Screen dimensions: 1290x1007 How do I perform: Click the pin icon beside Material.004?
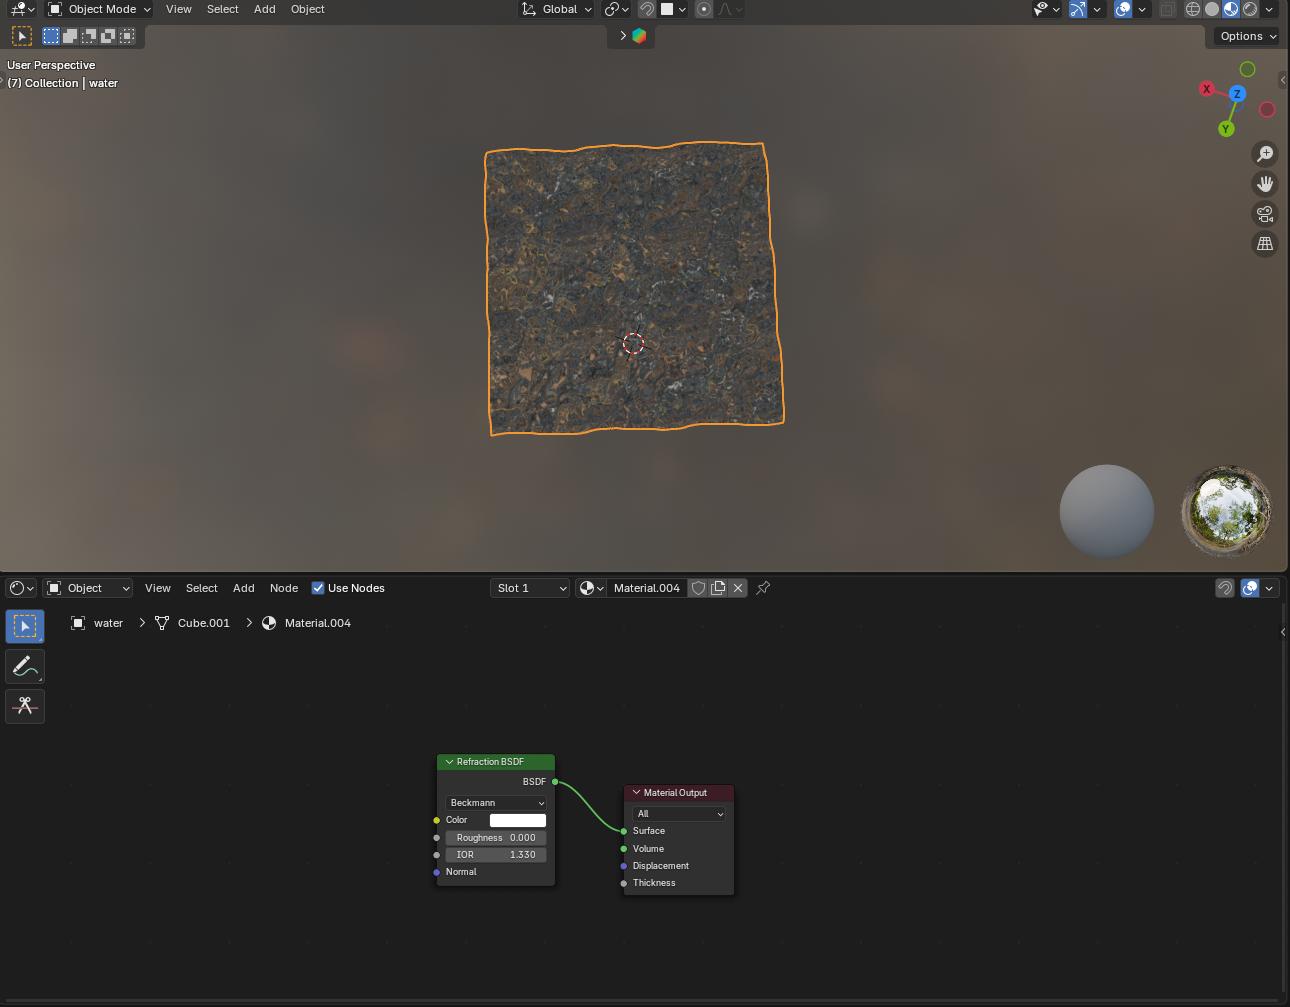(763, 588)
